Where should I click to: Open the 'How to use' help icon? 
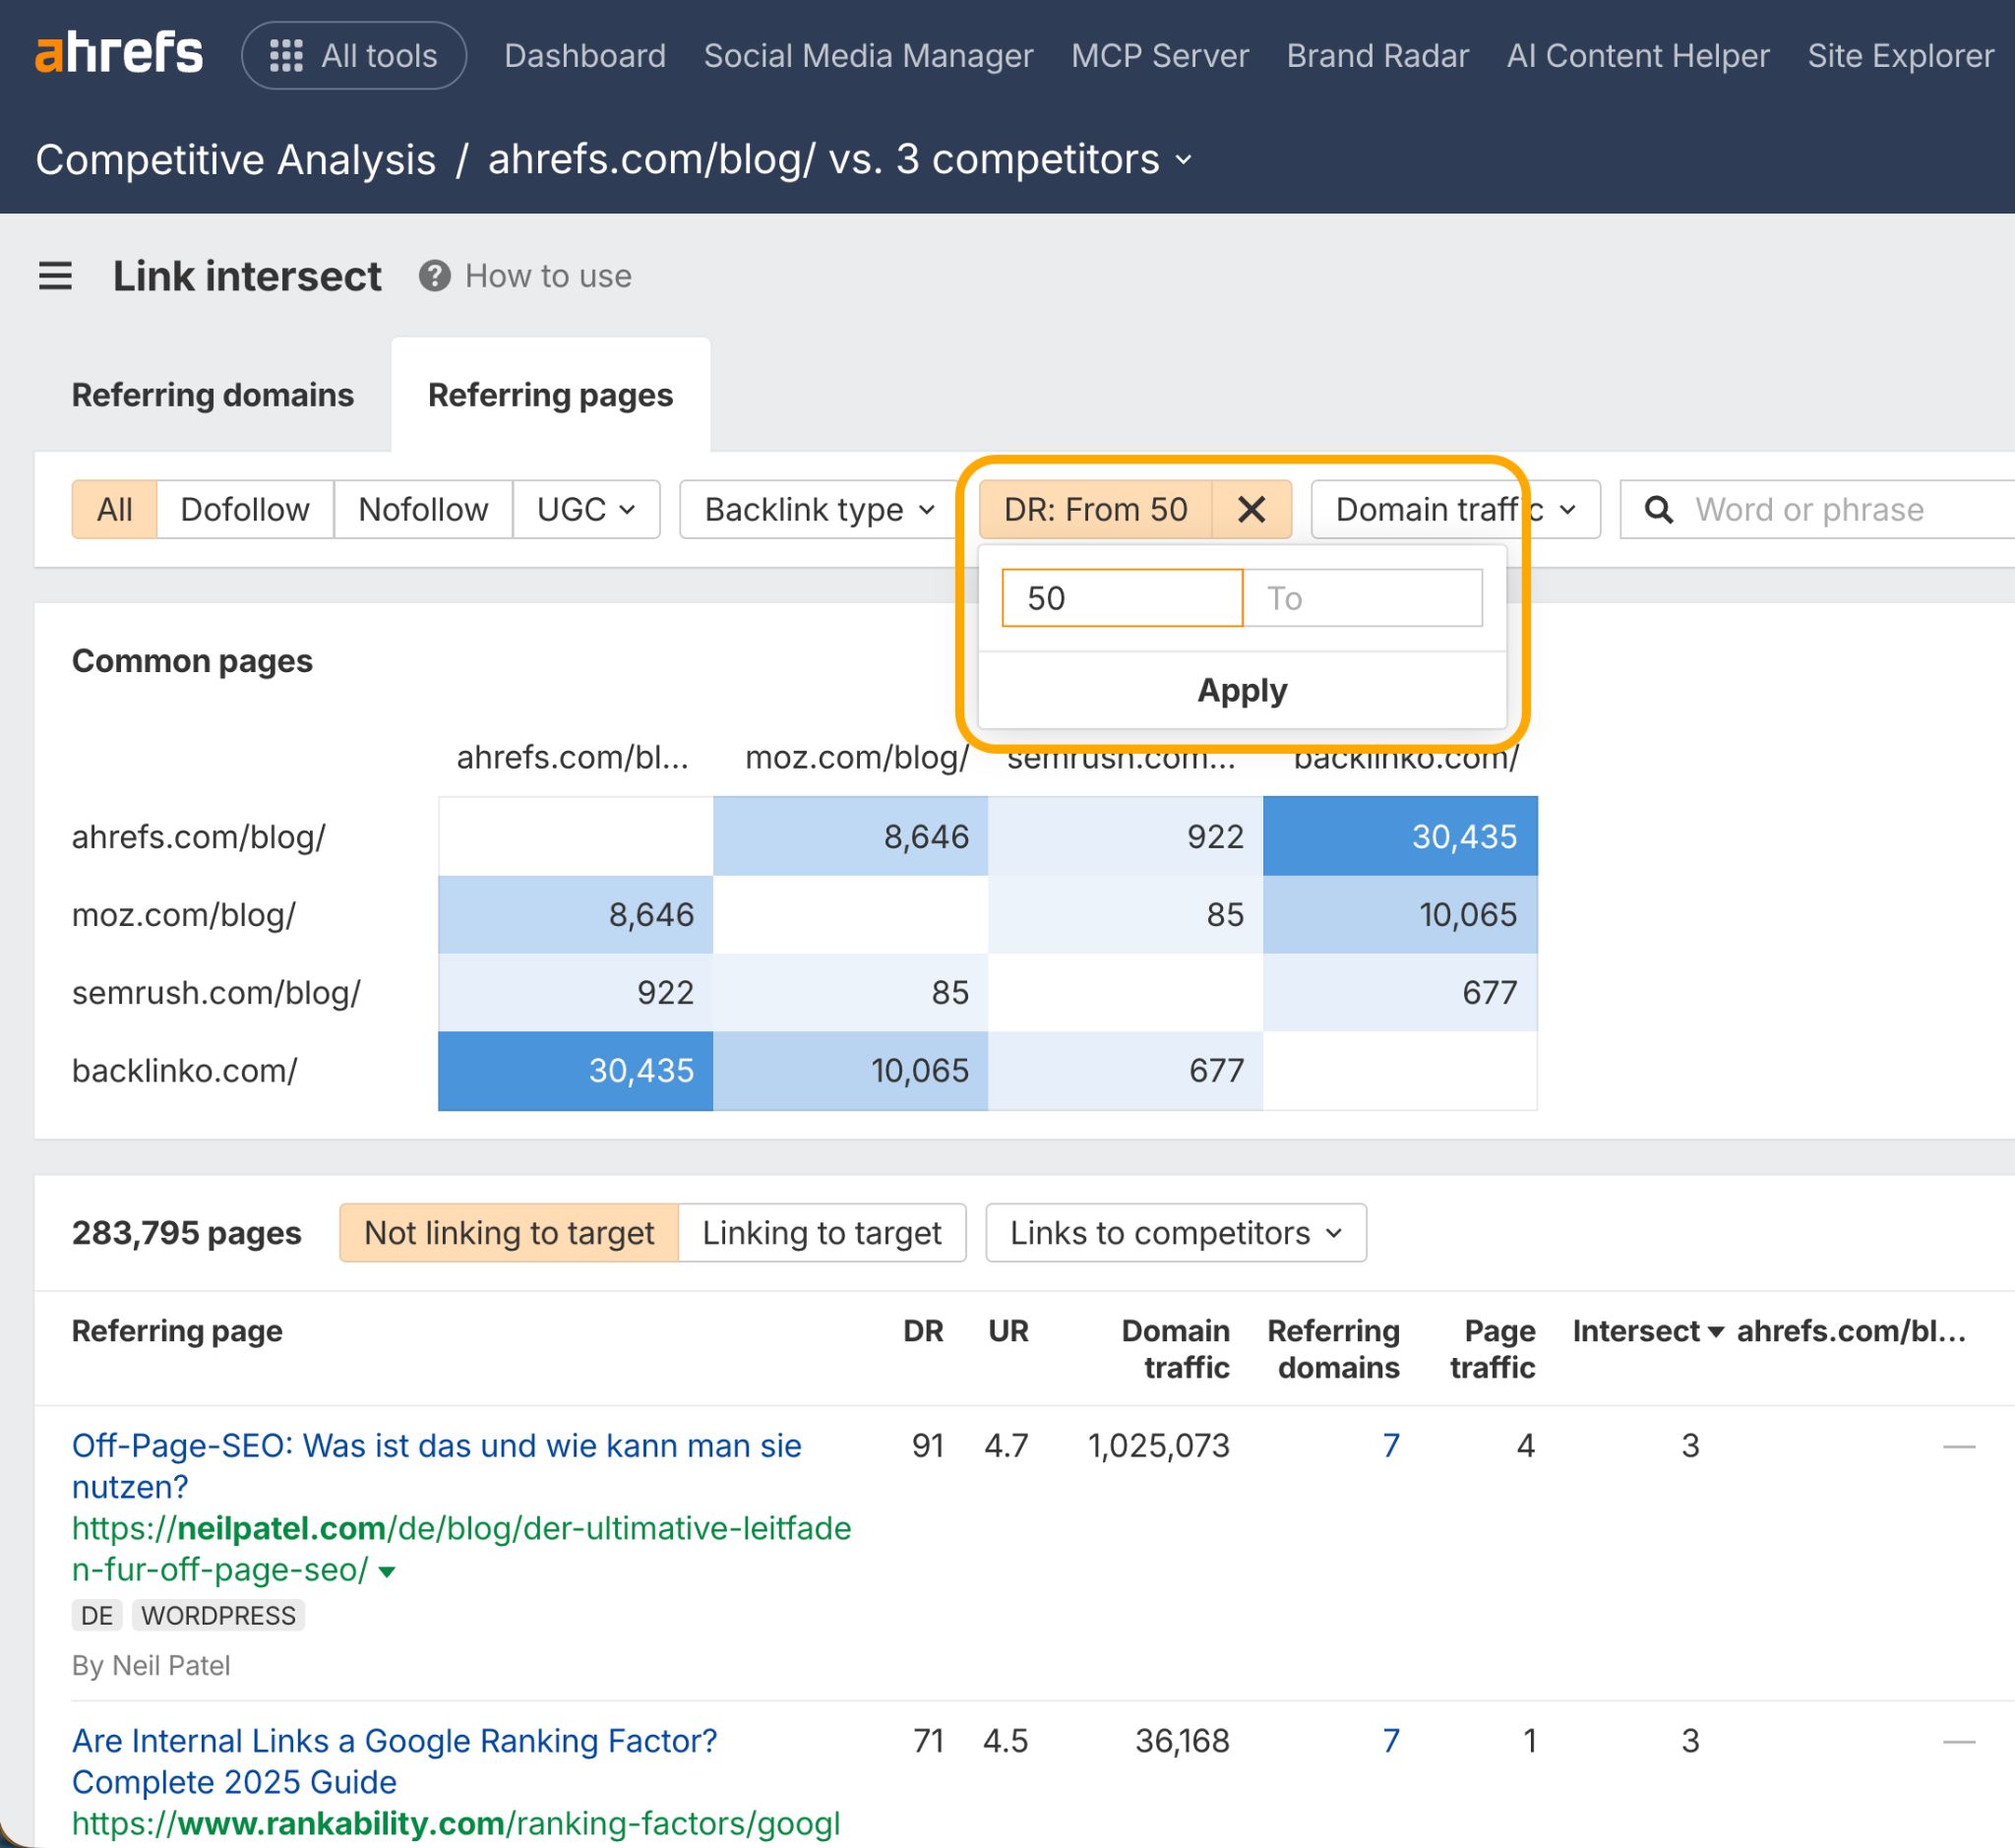pos(434,276)
